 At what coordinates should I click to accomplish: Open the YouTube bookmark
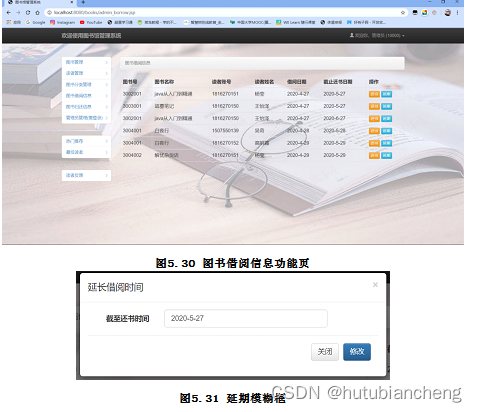pyautogui.click(x=91, y=22)
